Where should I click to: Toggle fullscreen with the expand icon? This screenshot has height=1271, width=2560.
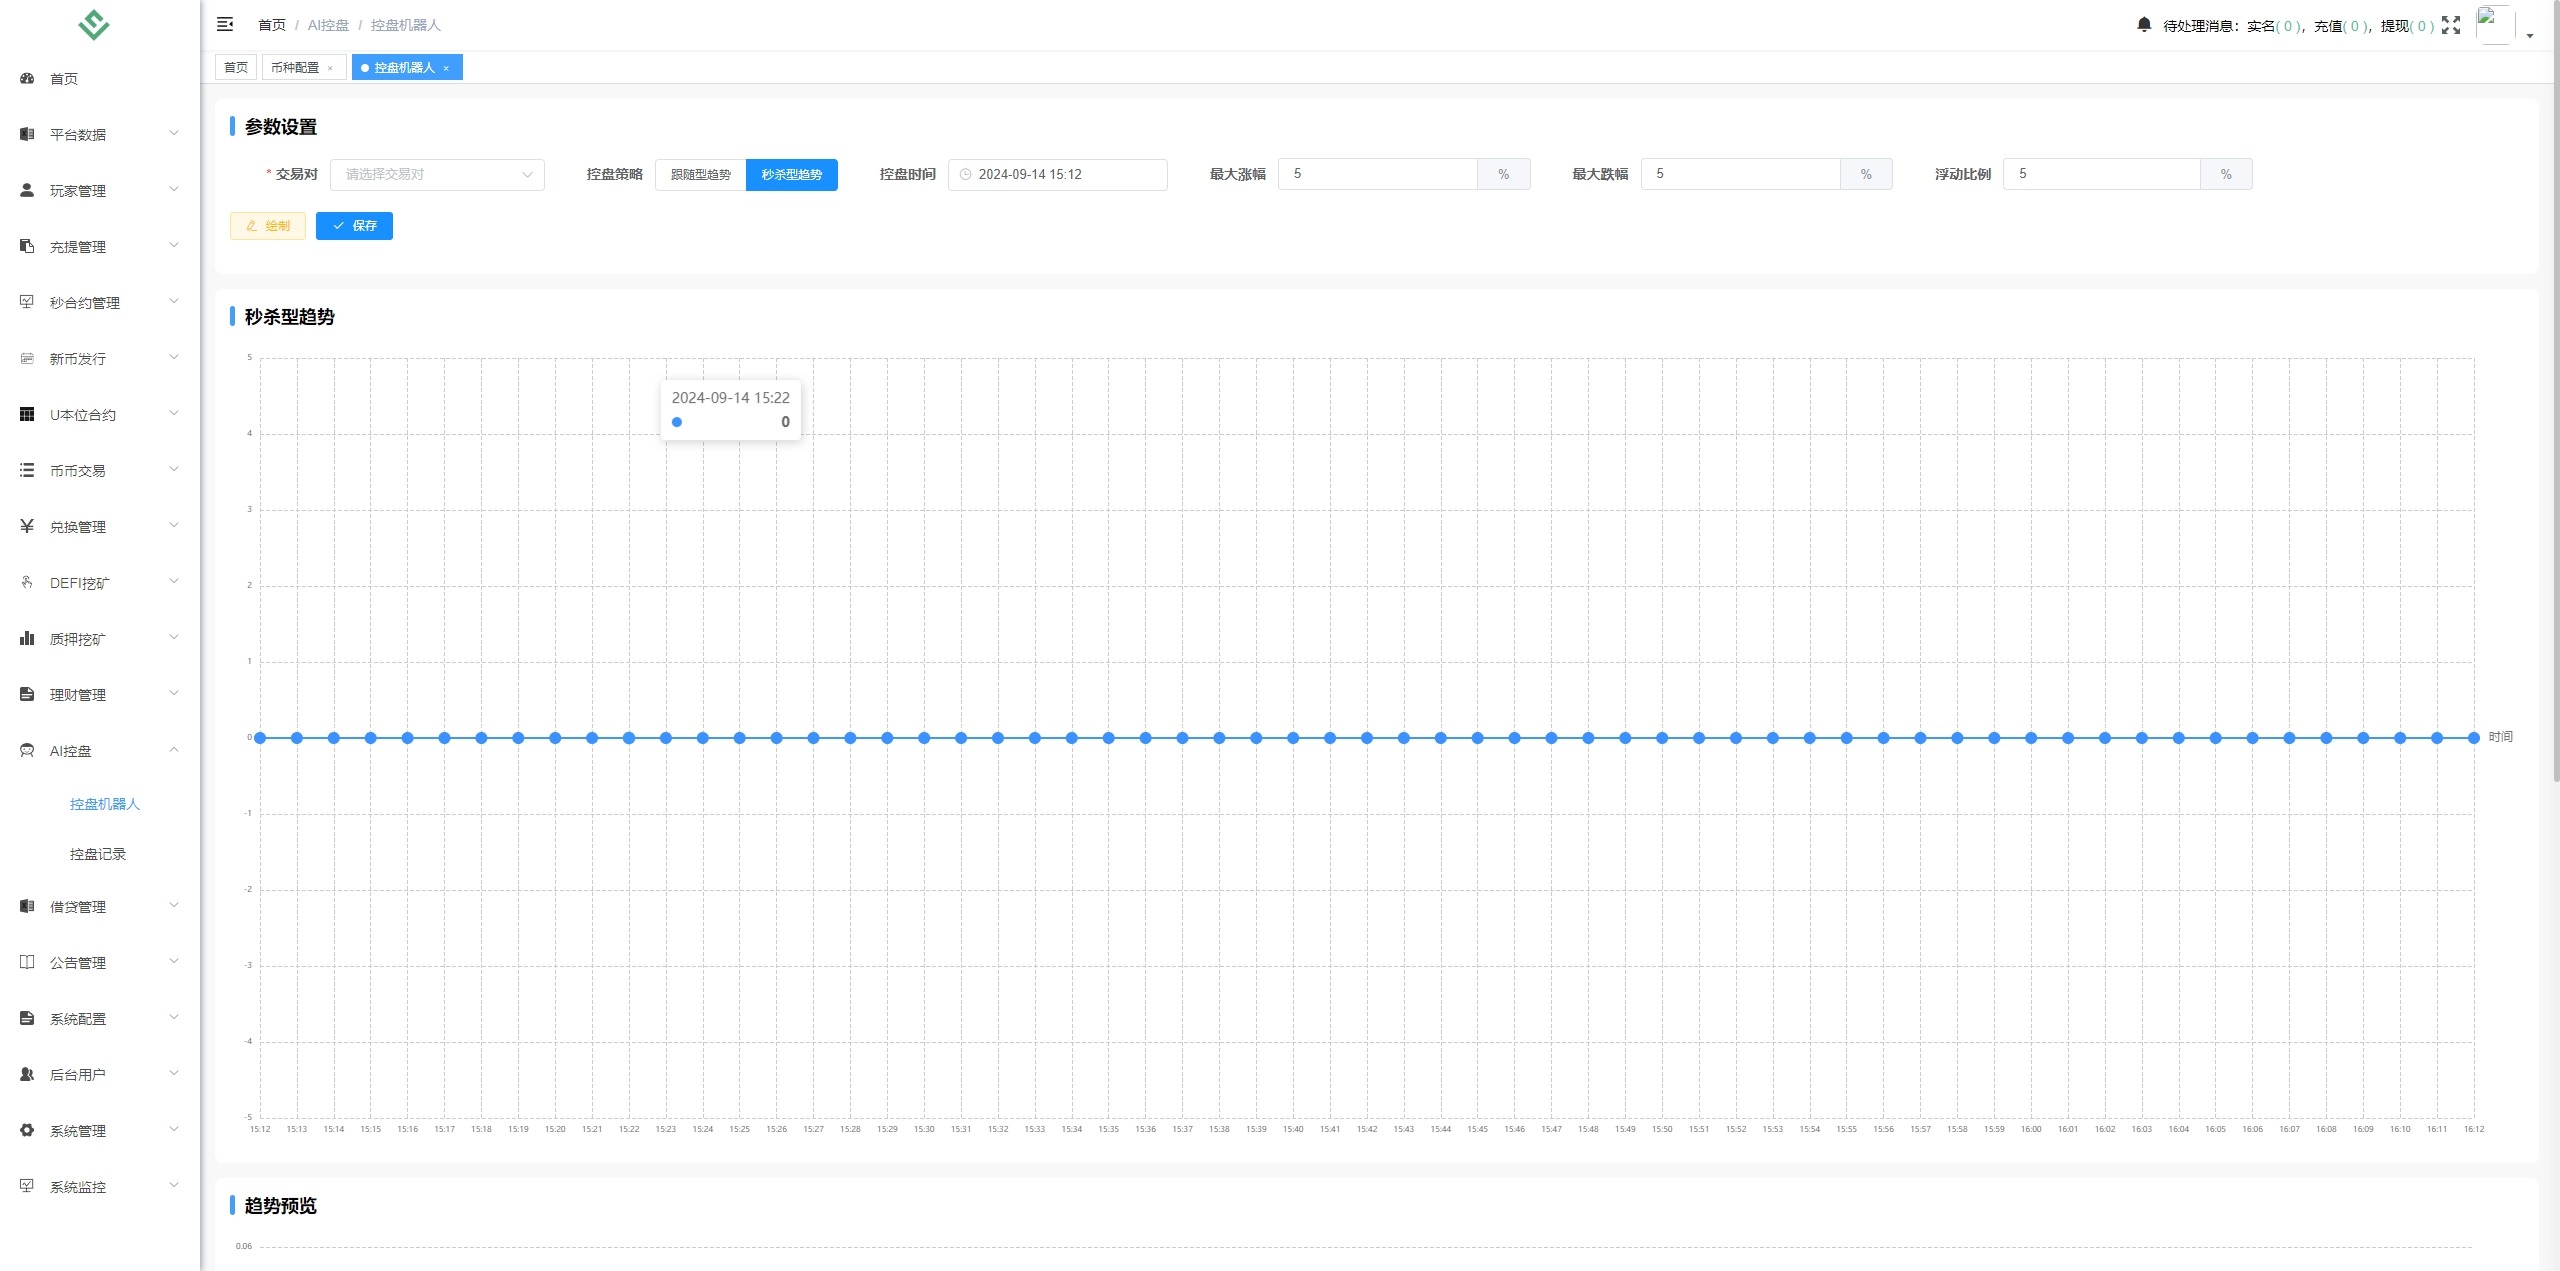click(x=2450, y=25)
